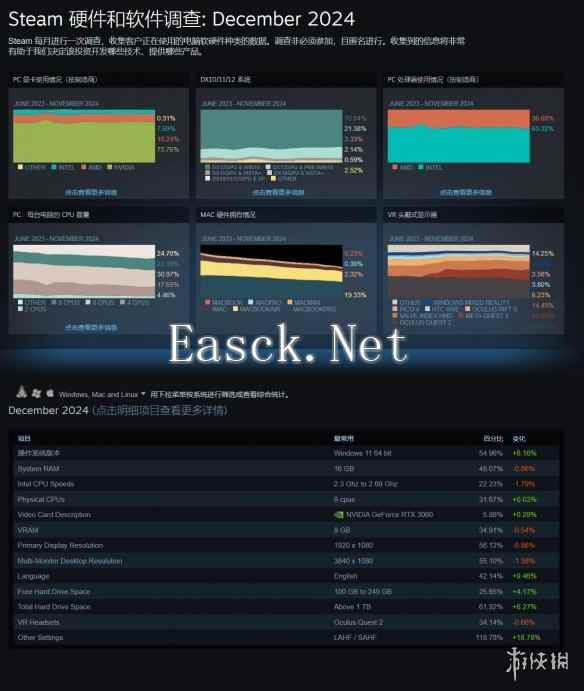
Task: Expand the Physical CPUs row
Action: [x=287, y=499]
